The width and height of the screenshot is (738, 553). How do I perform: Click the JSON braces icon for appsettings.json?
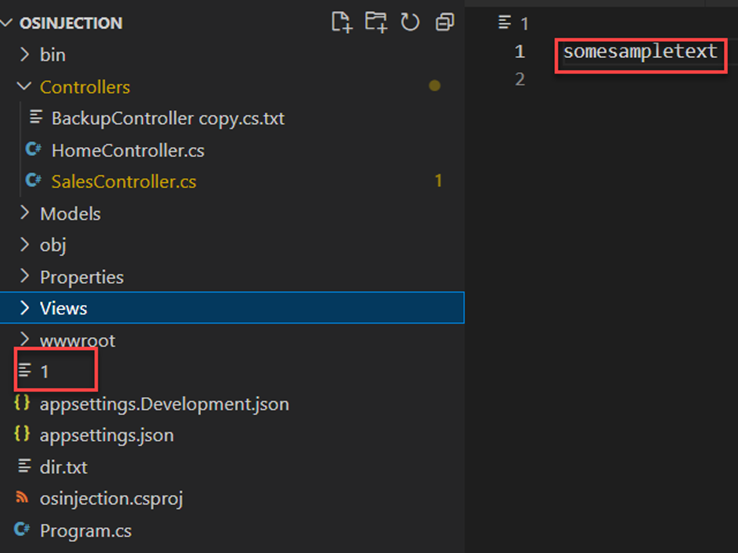coord(21,435)
